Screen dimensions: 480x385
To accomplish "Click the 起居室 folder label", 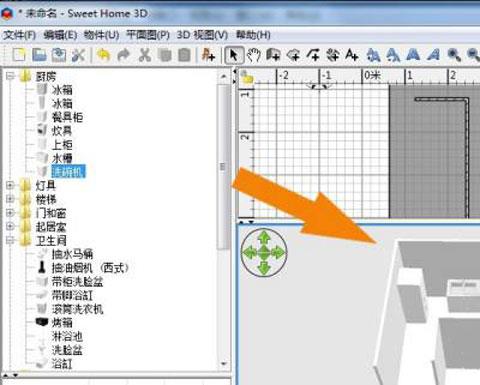I will tap(51, 226).
